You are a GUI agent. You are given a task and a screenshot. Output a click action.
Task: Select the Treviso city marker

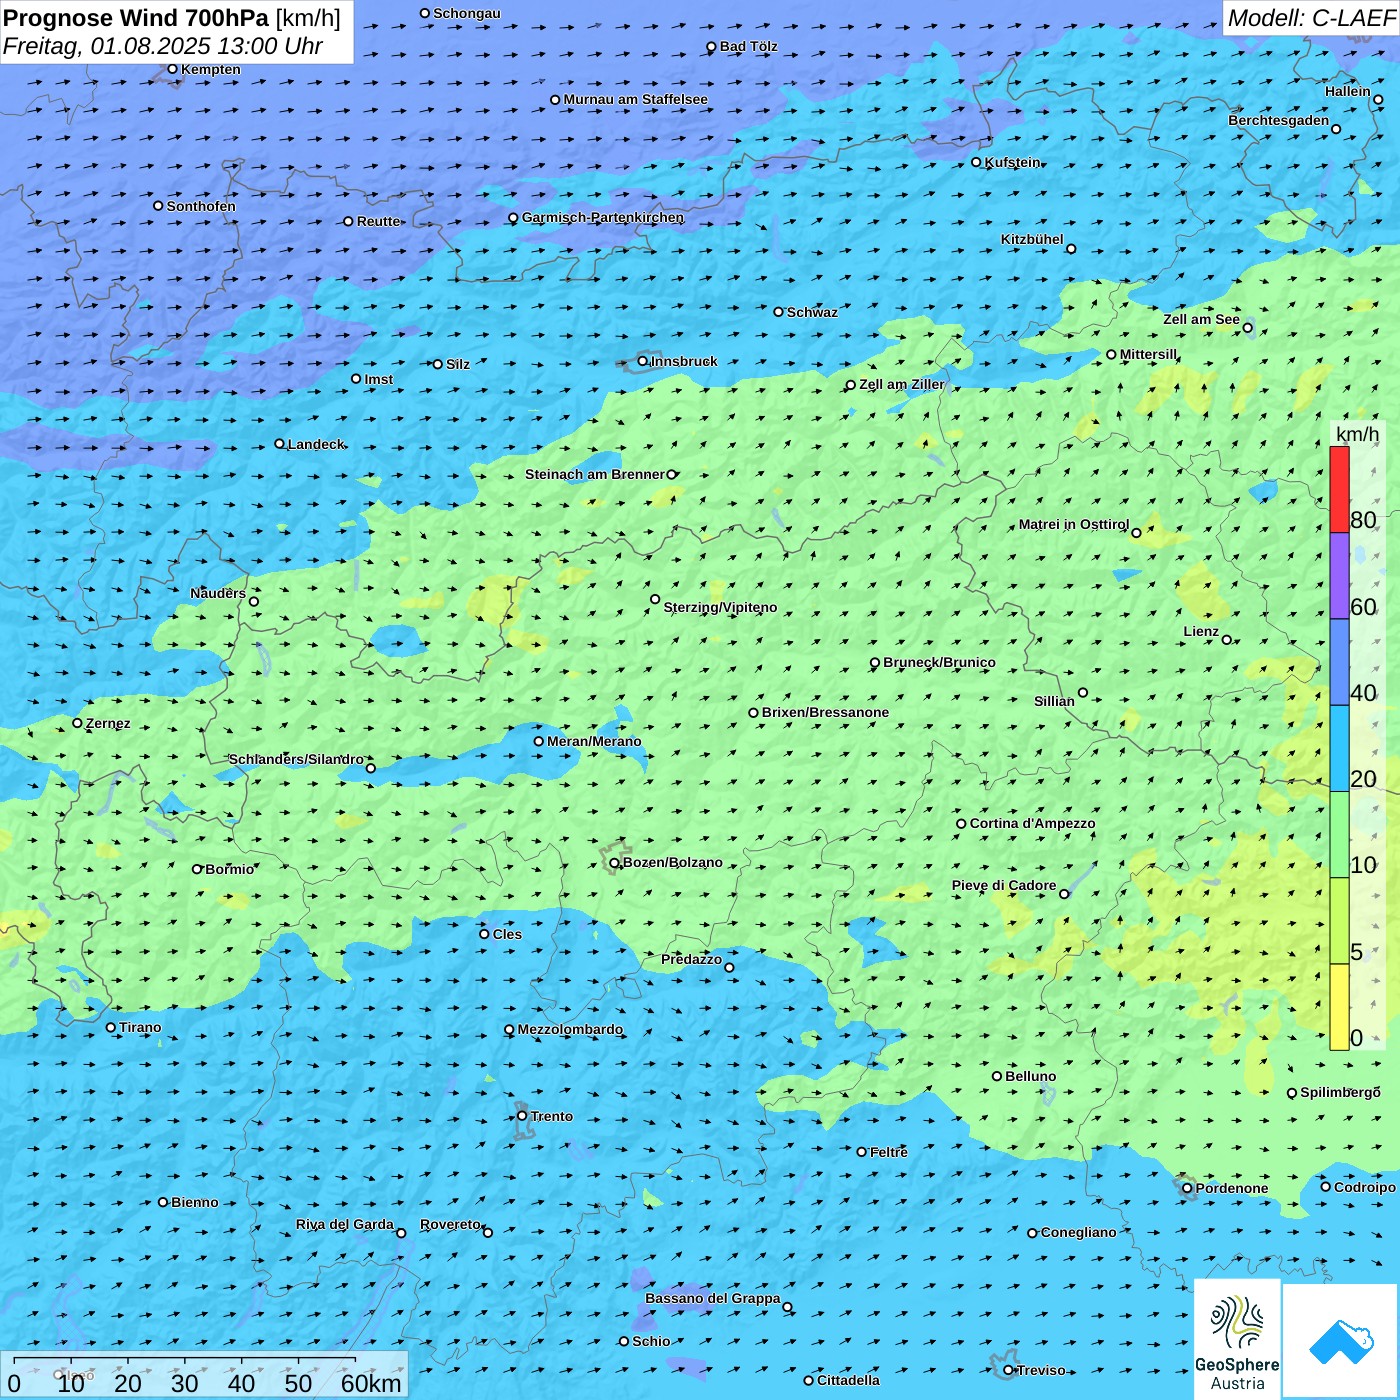(x=1009, y=1370)
